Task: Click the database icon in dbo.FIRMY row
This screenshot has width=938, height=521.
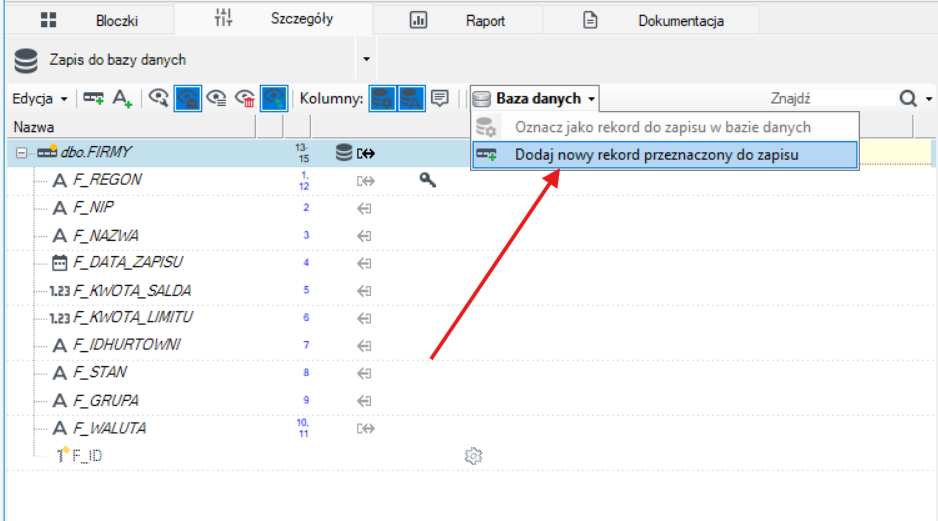Action: pos(344,153)
